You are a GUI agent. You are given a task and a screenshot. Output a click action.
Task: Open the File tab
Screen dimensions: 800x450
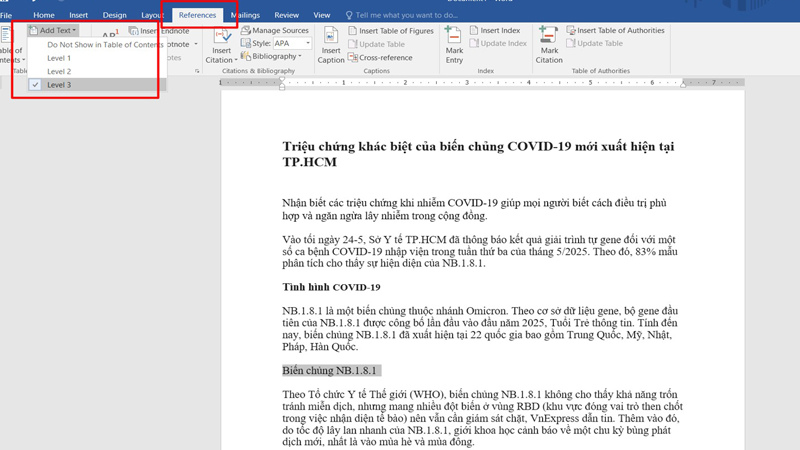(x=6, y=15)
